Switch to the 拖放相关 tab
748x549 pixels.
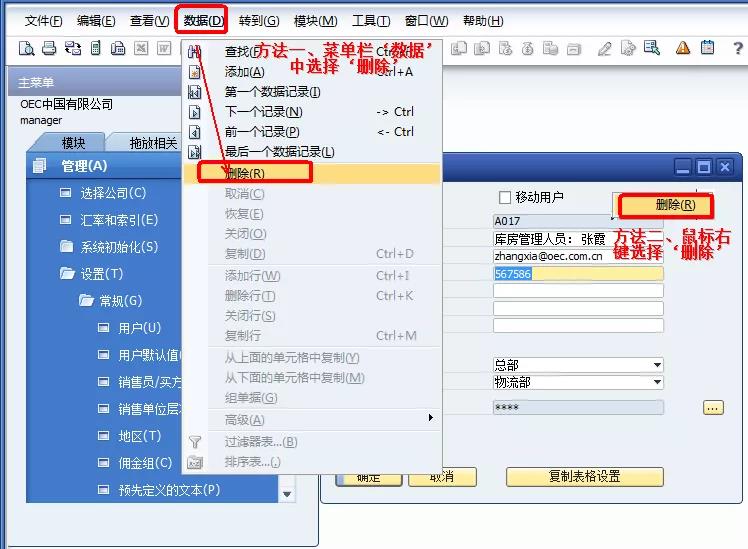153,143
